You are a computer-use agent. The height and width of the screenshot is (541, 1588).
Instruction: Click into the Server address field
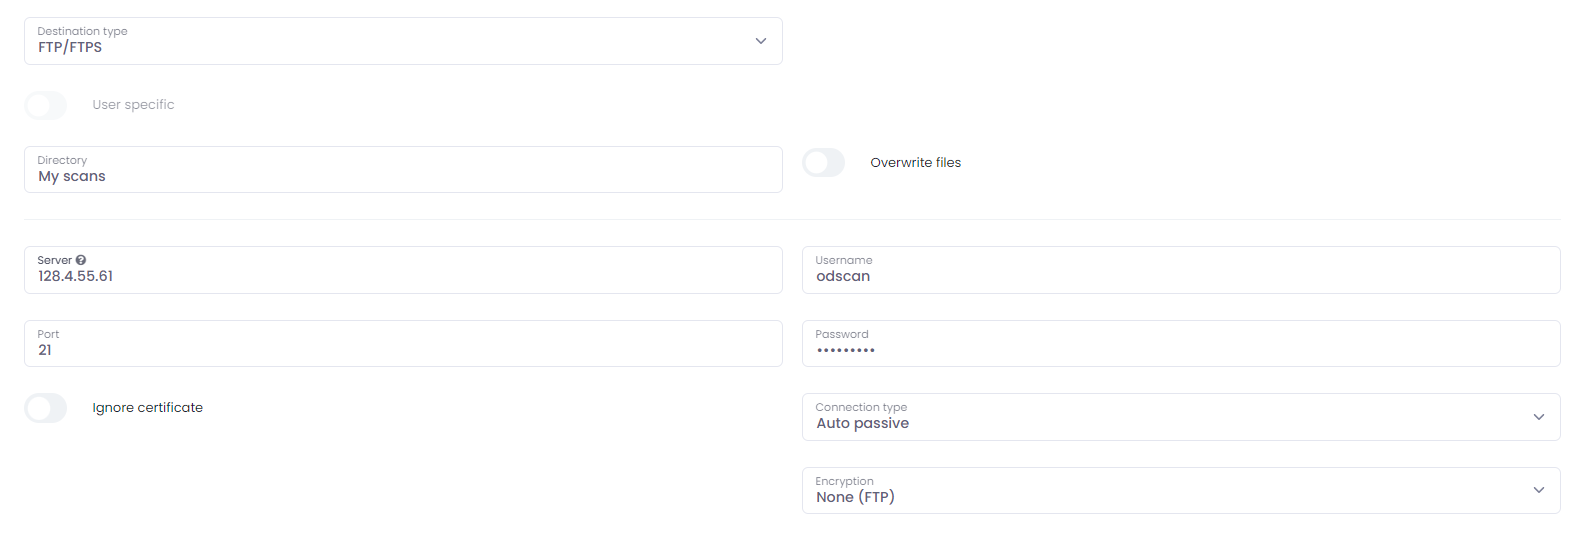pos(403,270)
